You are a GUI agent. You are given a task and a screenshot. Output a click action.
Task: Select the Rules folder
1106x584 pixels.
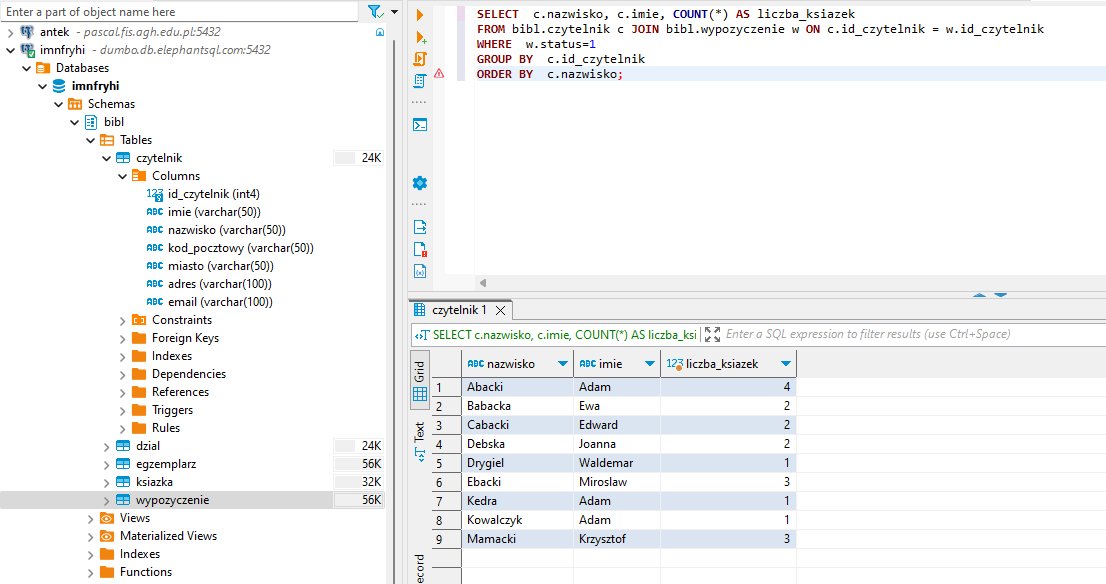click(166, 428)
